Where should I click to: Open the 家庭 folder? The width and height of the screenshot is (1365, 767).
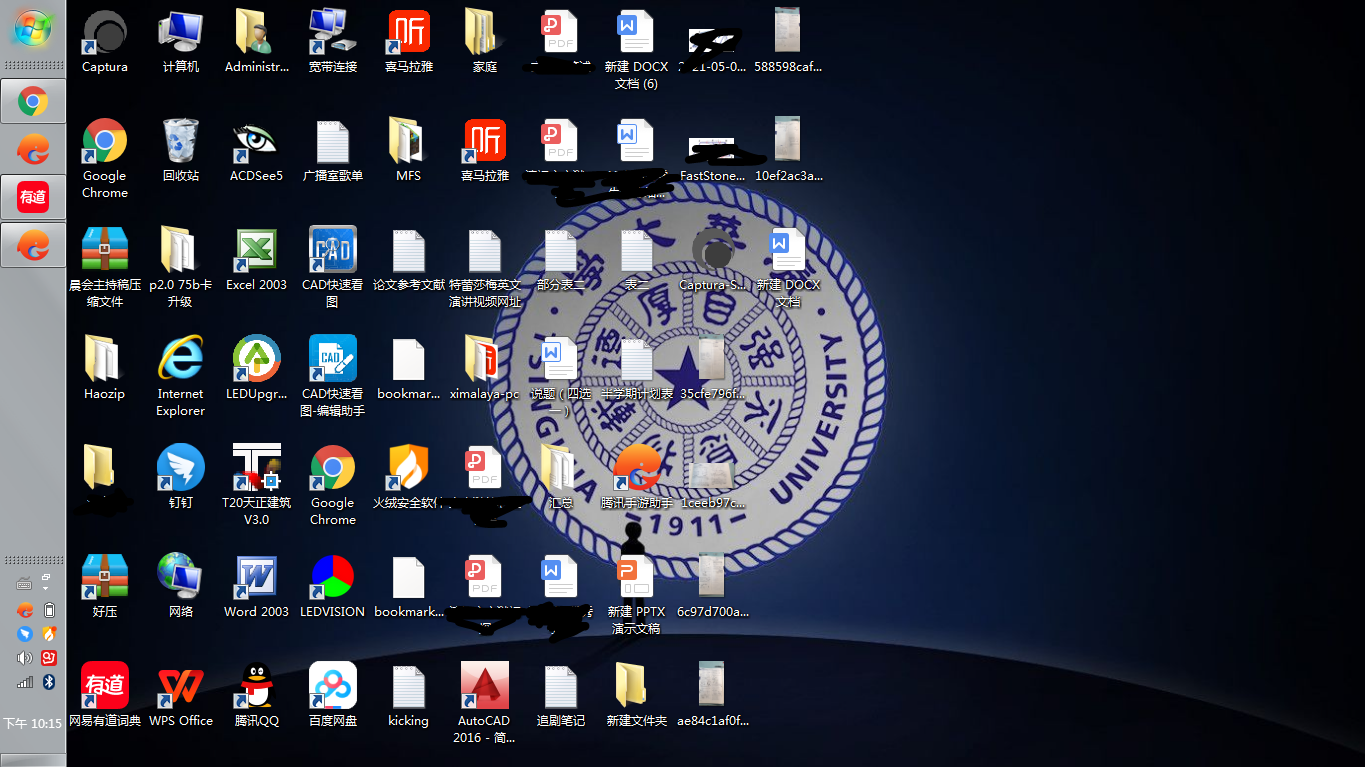tap(485, 42)
